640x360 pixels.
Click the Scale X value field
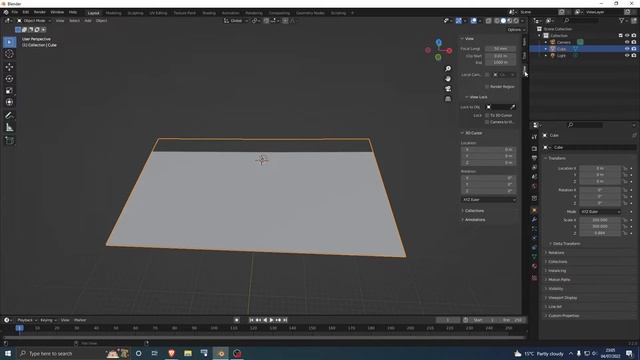[x=600, y=220]
